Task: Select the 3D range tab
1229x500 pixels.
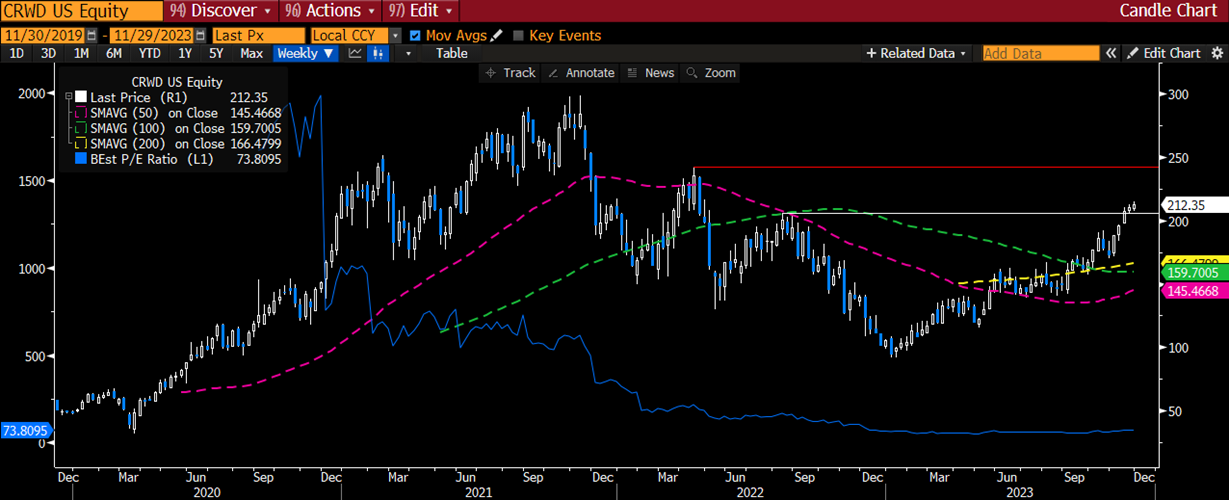Action: pyautogui.click(x=48, y=53)
